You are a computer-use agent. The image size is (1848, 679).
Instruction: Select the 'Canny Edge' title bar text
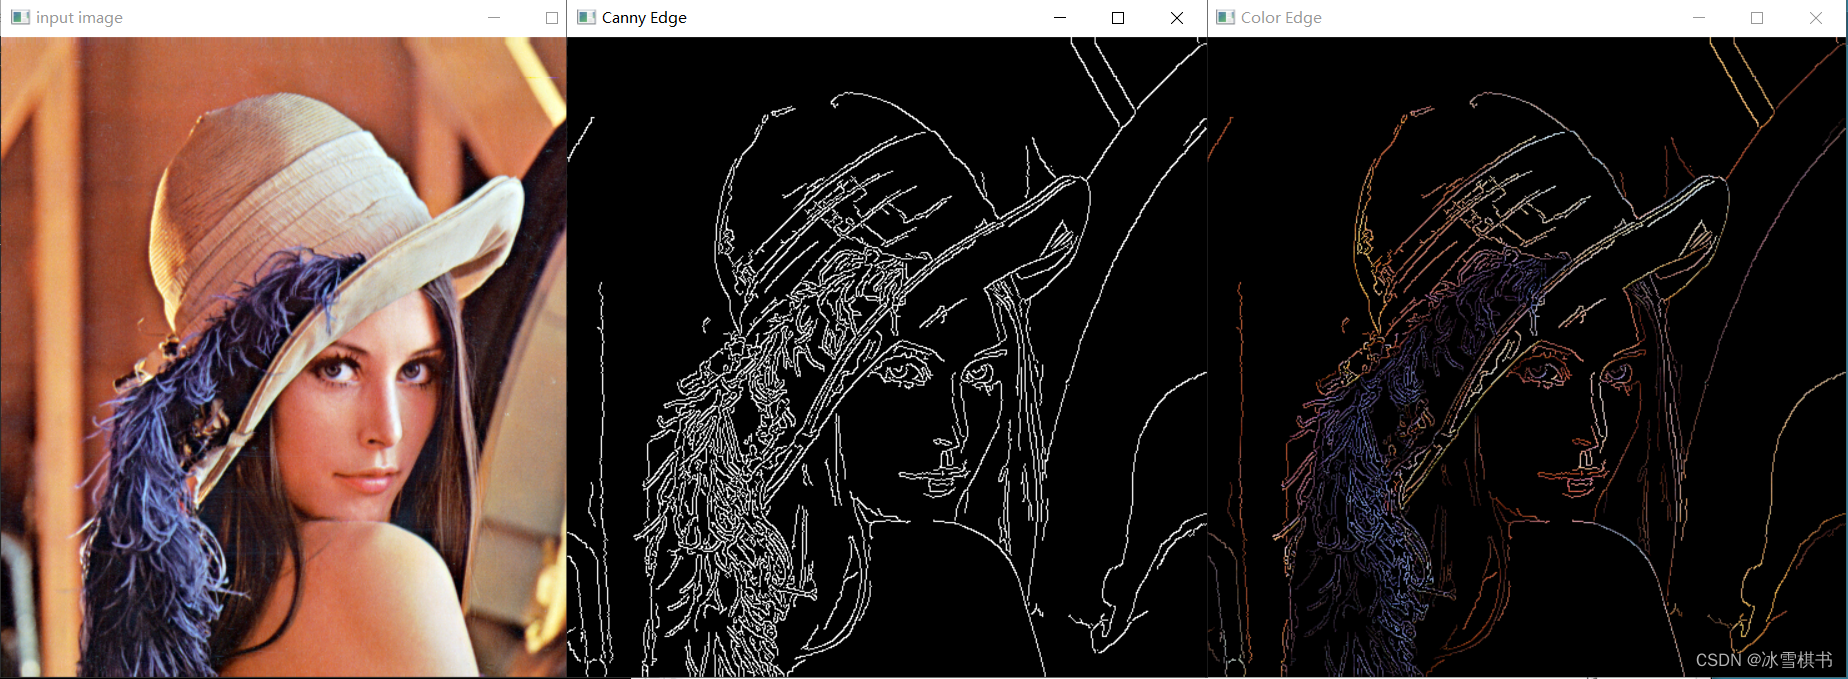[644, 18]
